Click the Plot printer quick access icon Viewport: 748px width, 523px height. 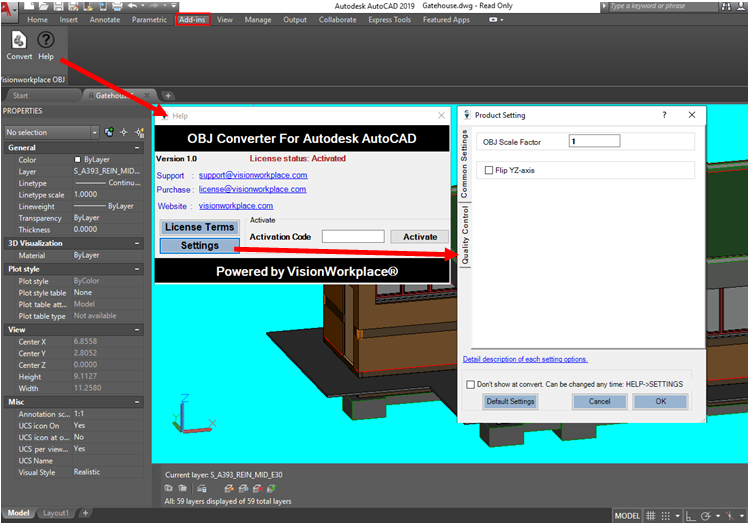point(117,7)
